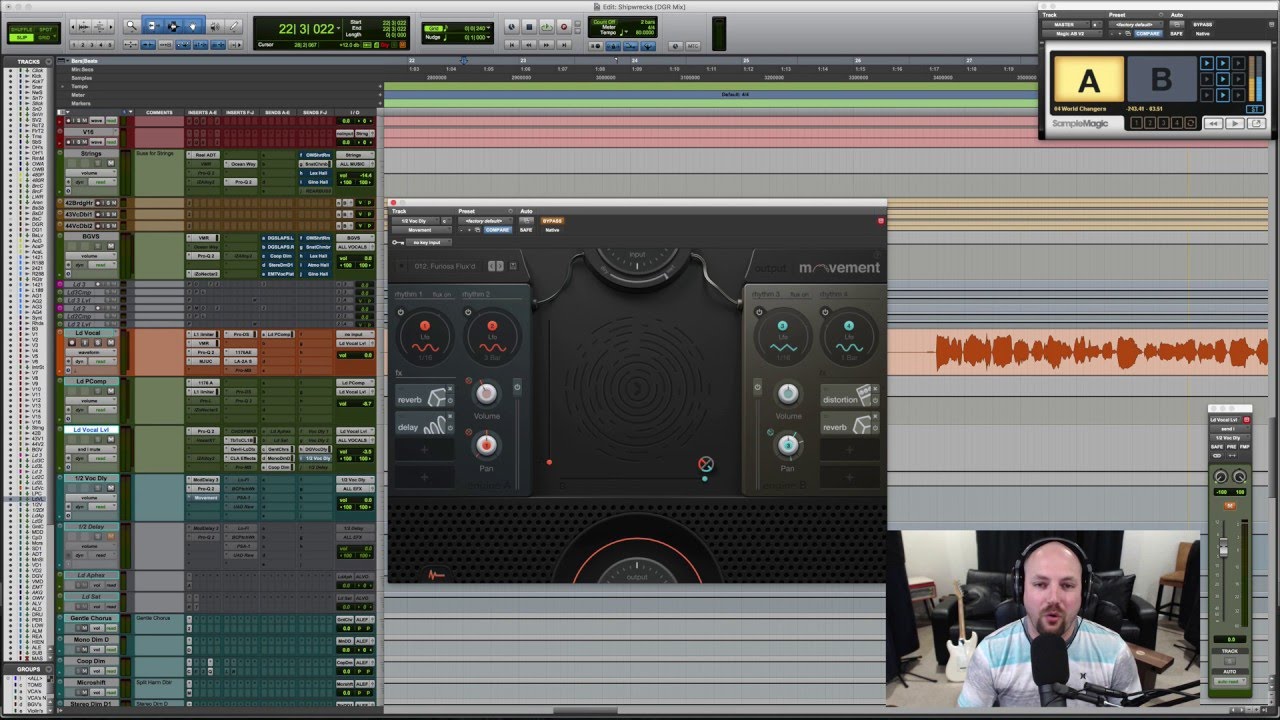
Task: Click COMPARE in the Movement plugin window
Action: point(497,230)
